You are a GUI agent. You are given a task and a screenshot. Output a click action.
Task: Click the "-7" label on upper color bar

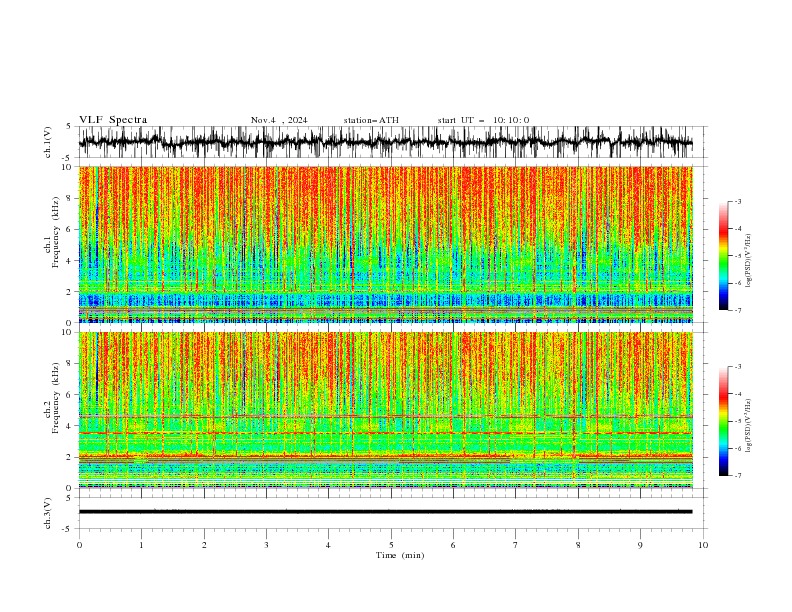[x=738, y=311]
